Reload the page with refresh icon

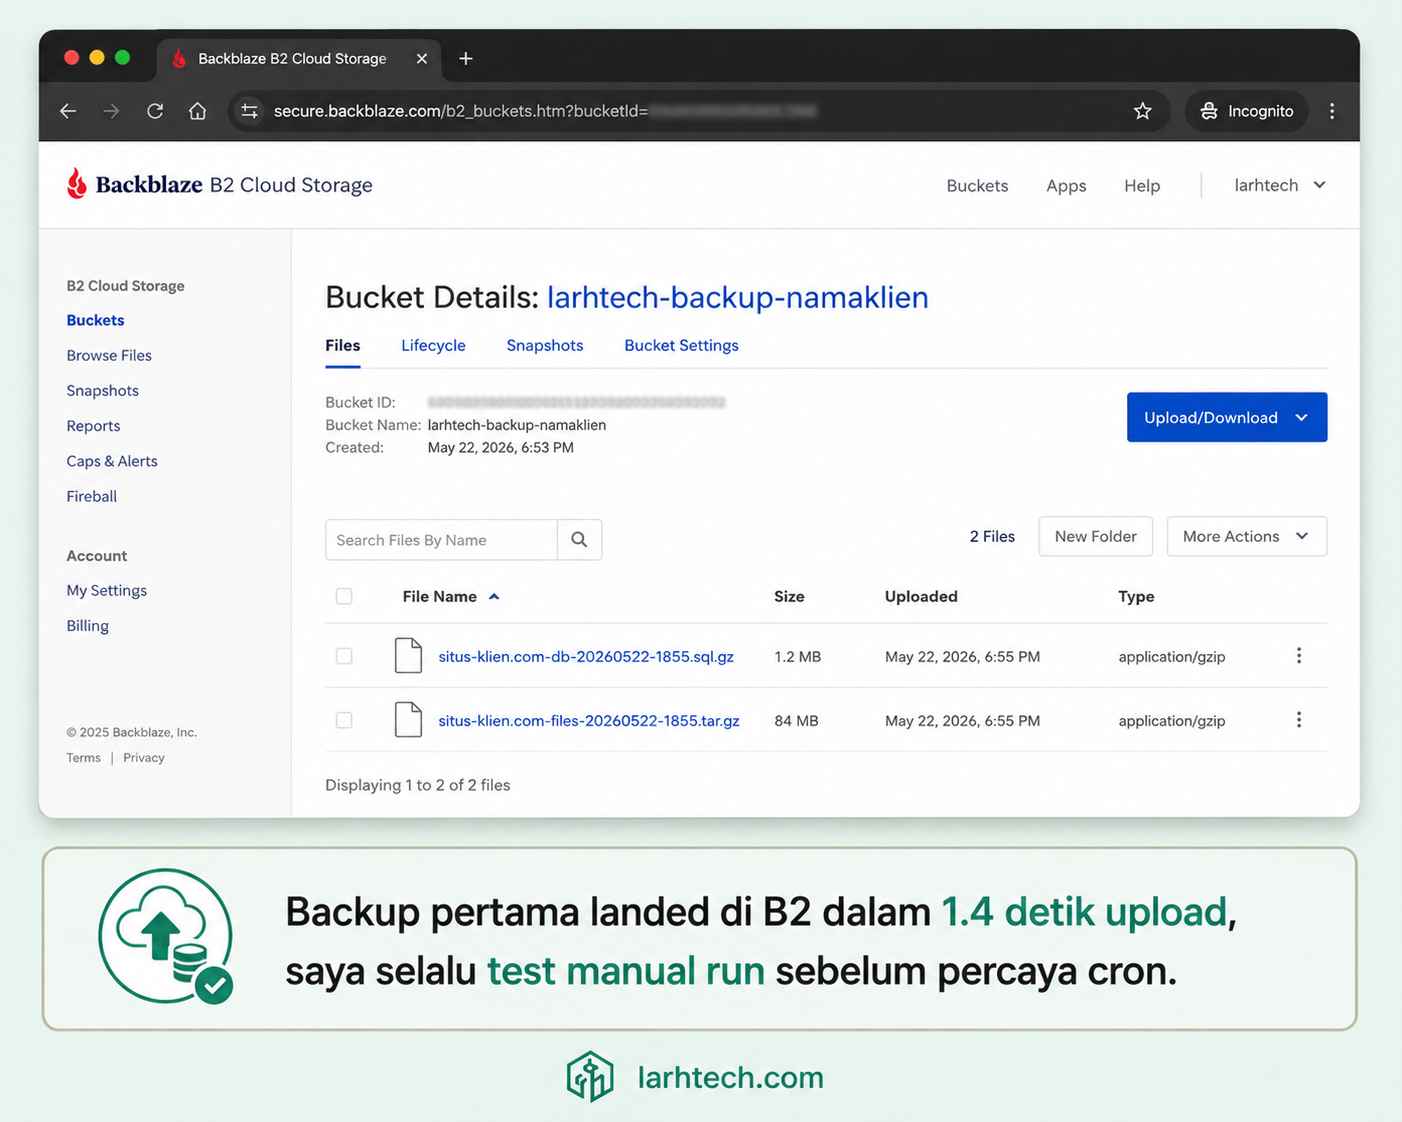tap(155, 111)
